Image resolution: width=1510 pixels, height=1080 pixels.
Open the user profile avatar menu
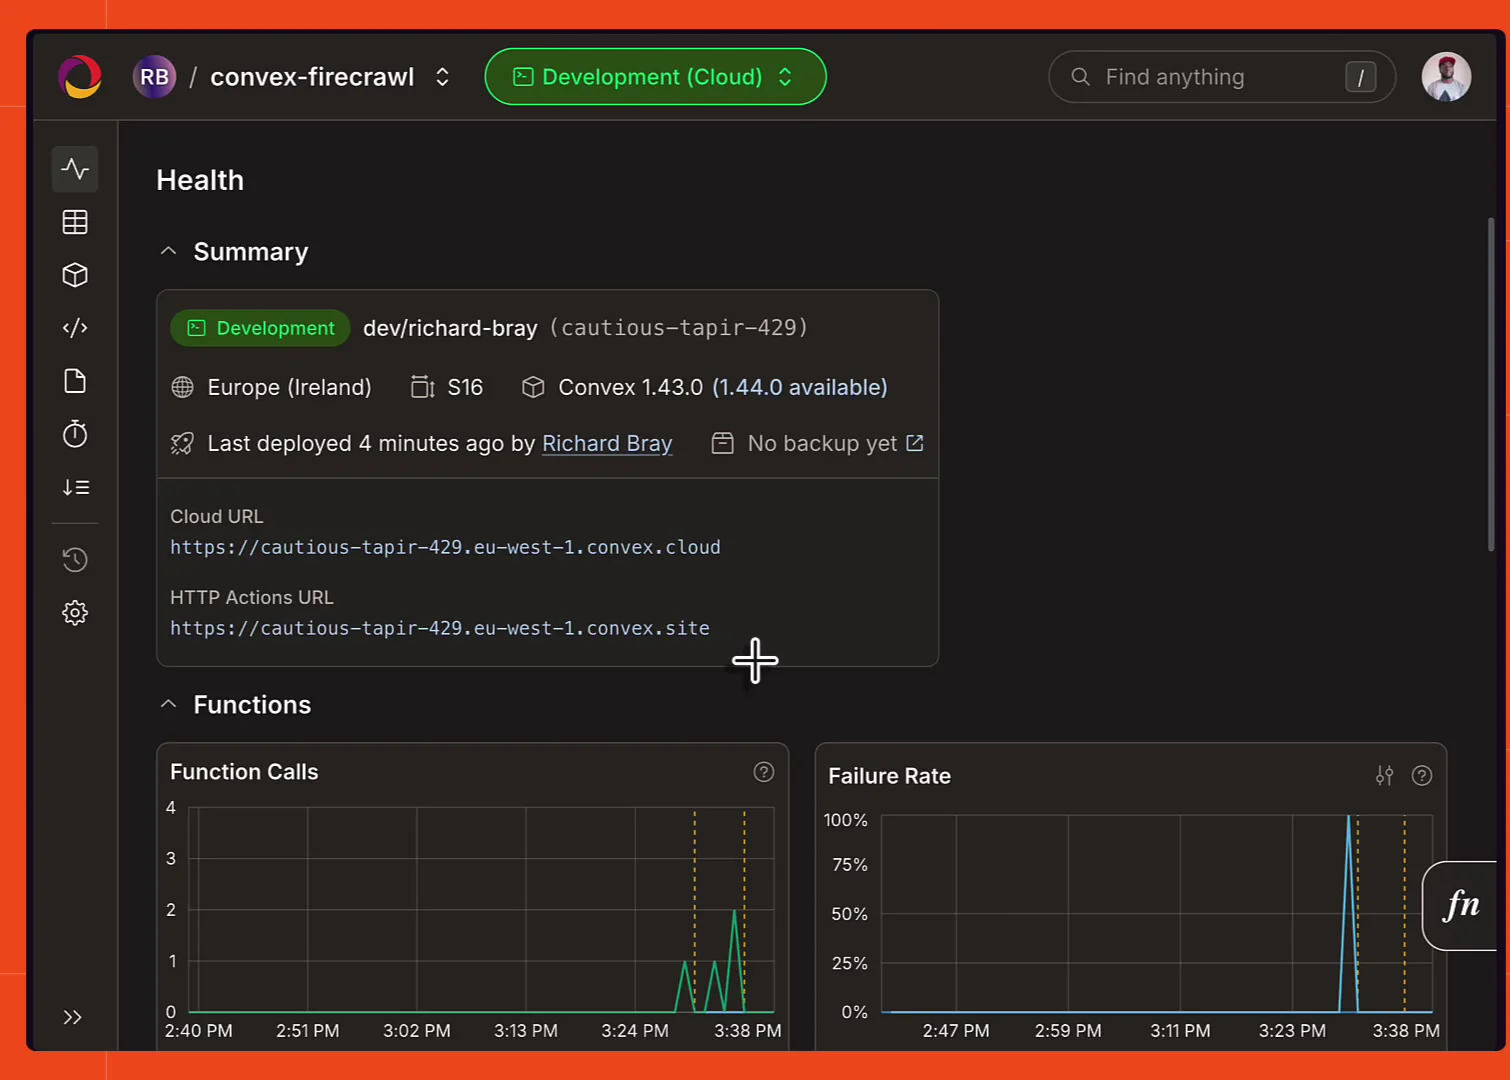[x=1446, y=77]
